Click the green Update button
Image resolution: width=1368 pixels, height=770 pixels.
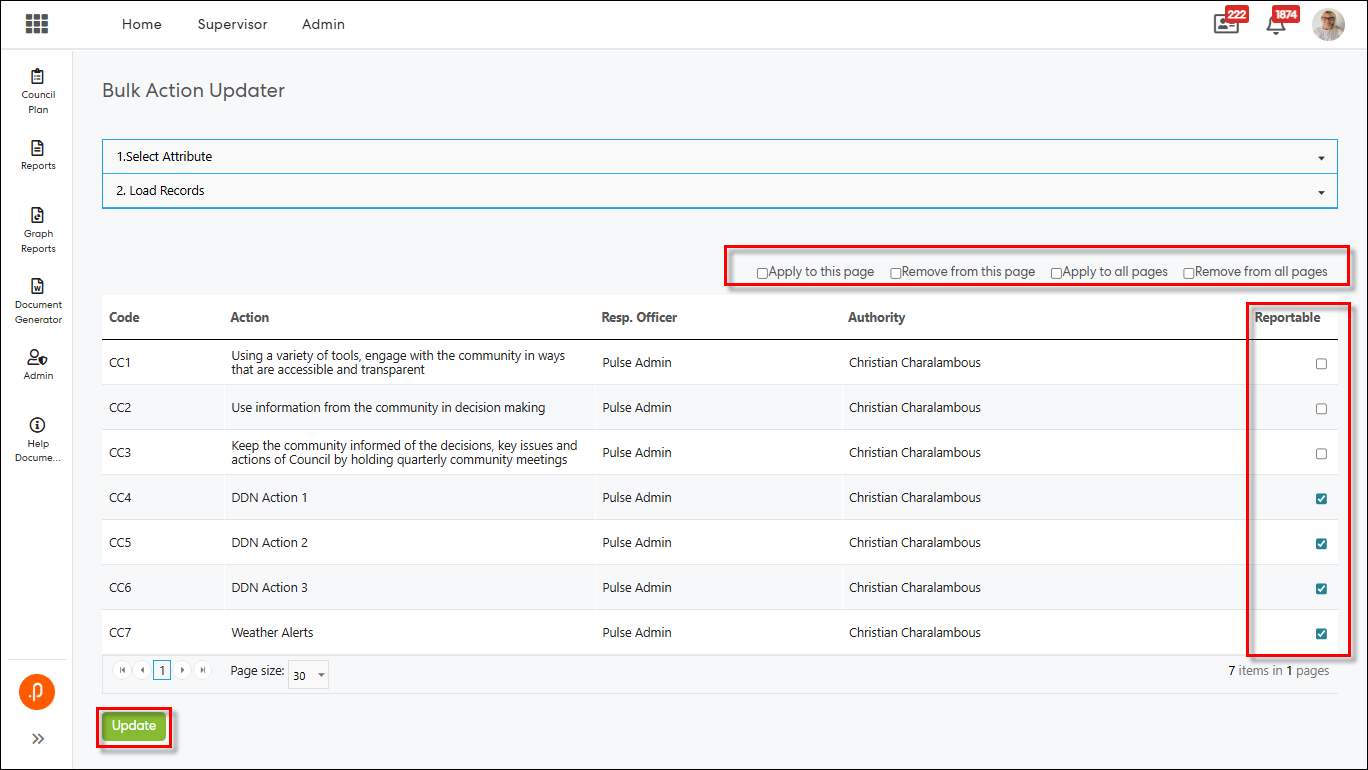point(133,726)
